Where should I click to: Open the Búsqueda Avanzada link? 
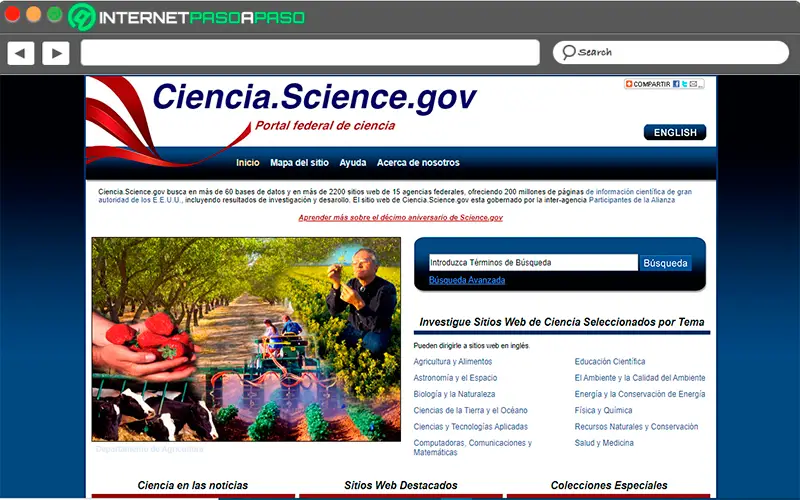point(467,280)
